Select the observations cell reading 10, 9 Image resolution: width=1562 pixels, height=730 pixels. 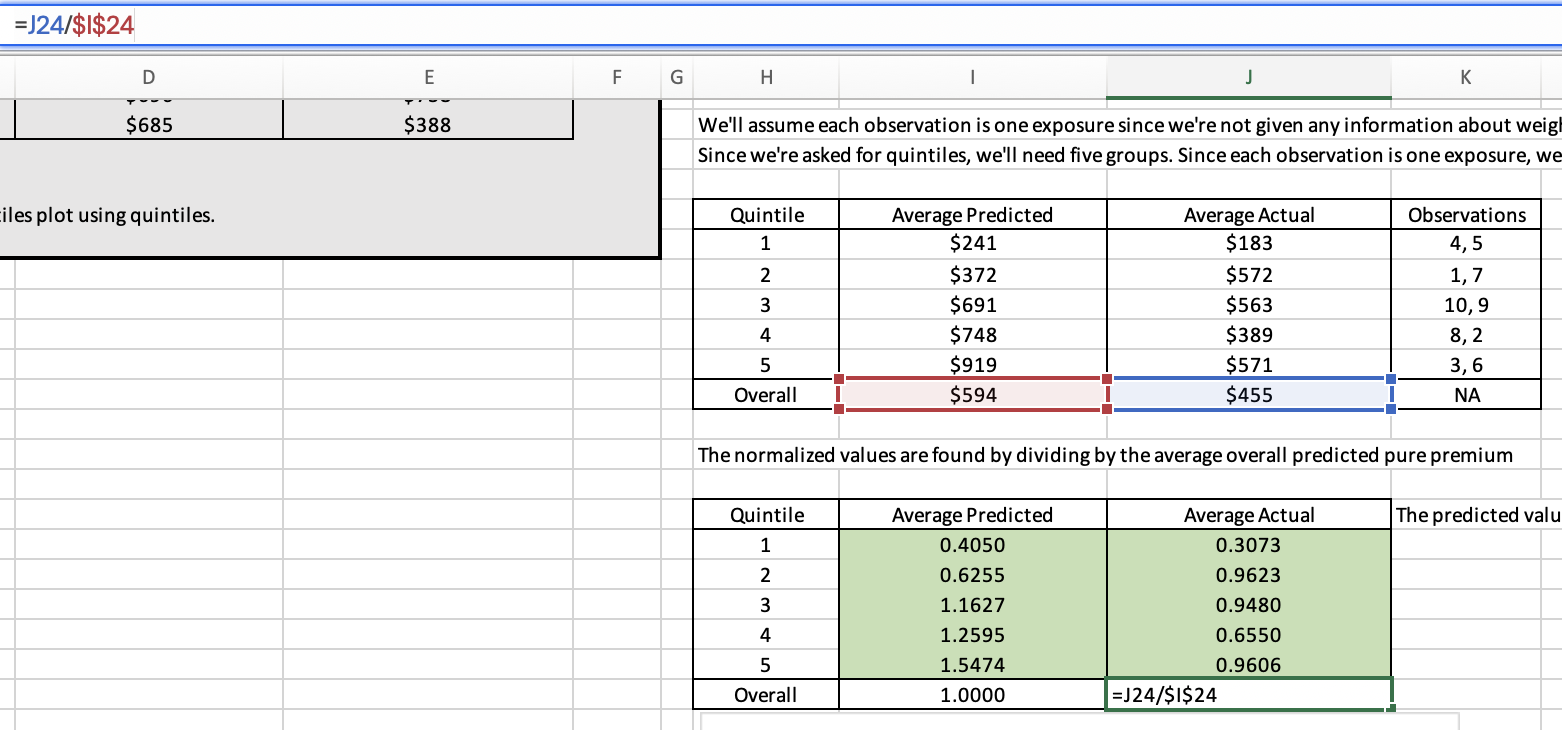[1466, 305]
